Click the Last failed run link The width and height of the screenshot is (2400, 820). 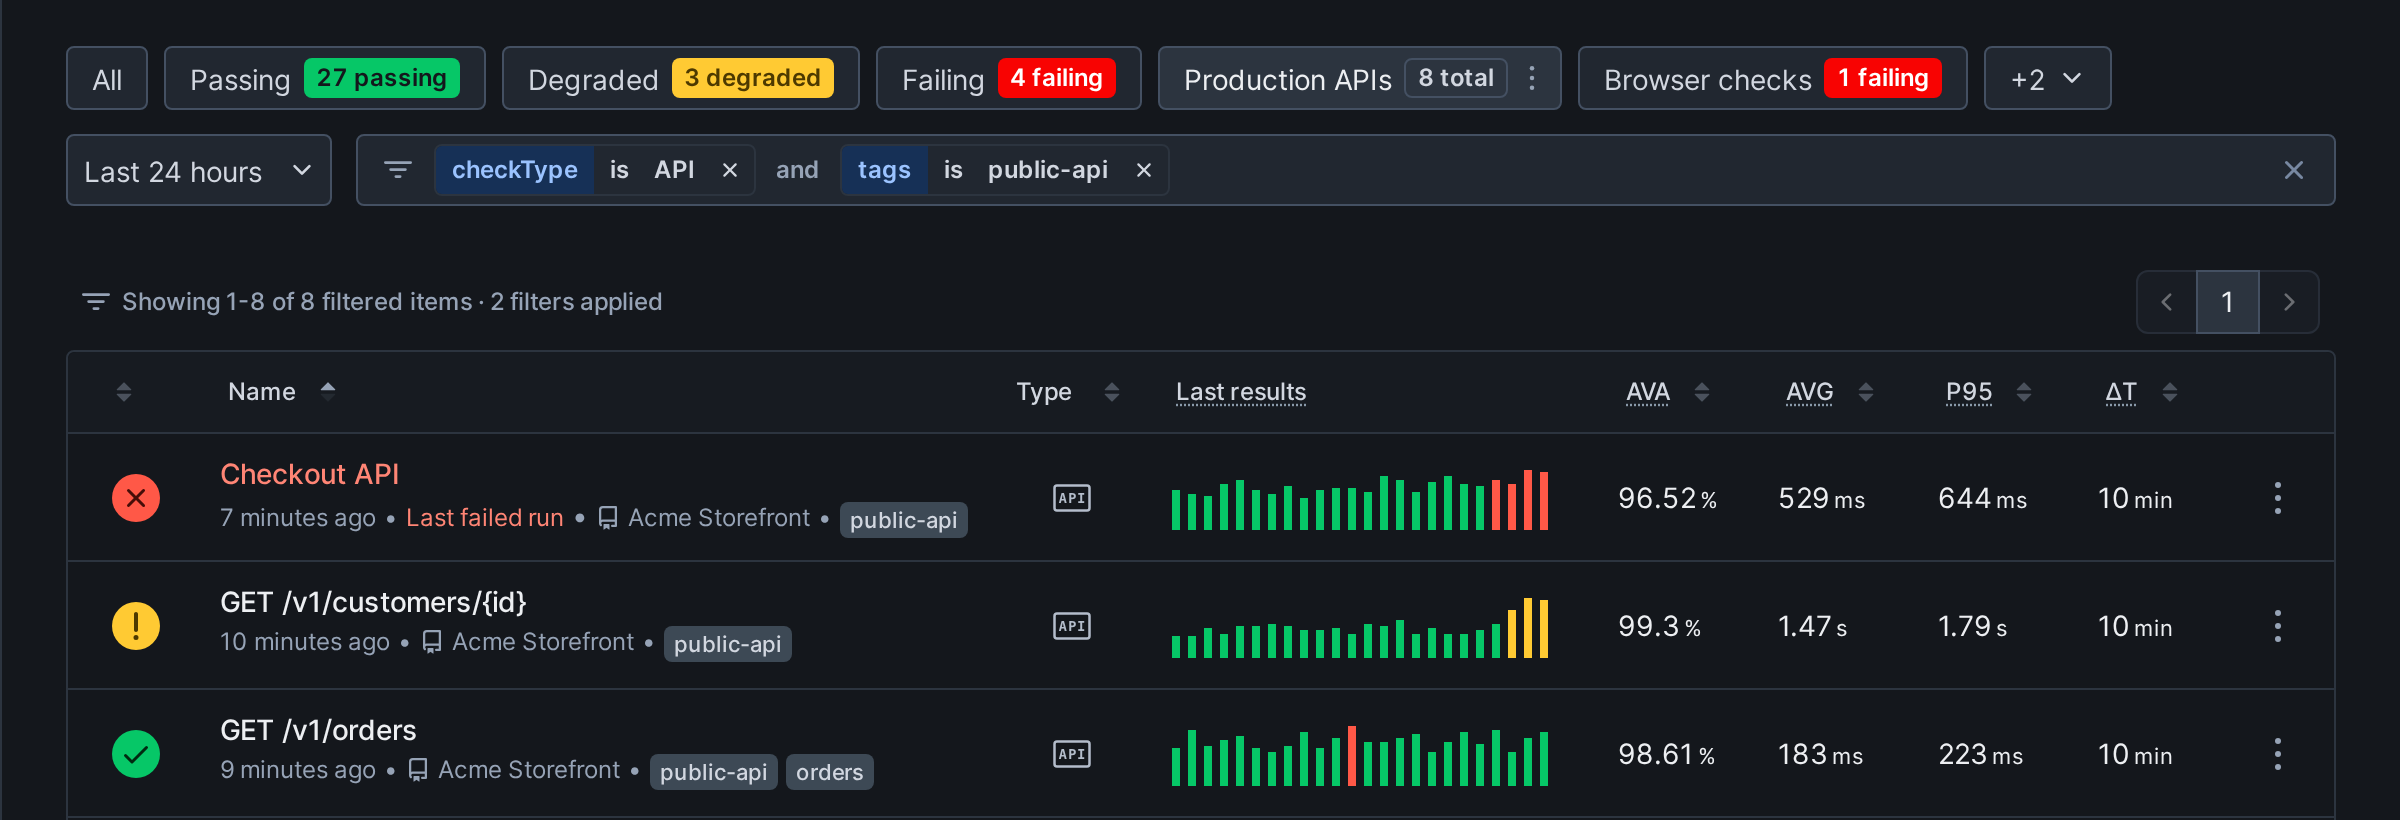coord(485,518)
